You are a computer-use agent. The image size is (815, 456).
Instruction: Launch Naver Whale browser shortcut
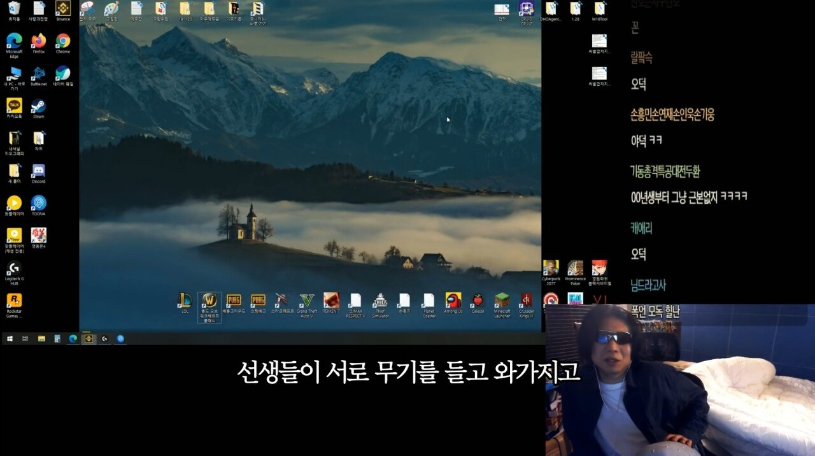tap(63, 76)
